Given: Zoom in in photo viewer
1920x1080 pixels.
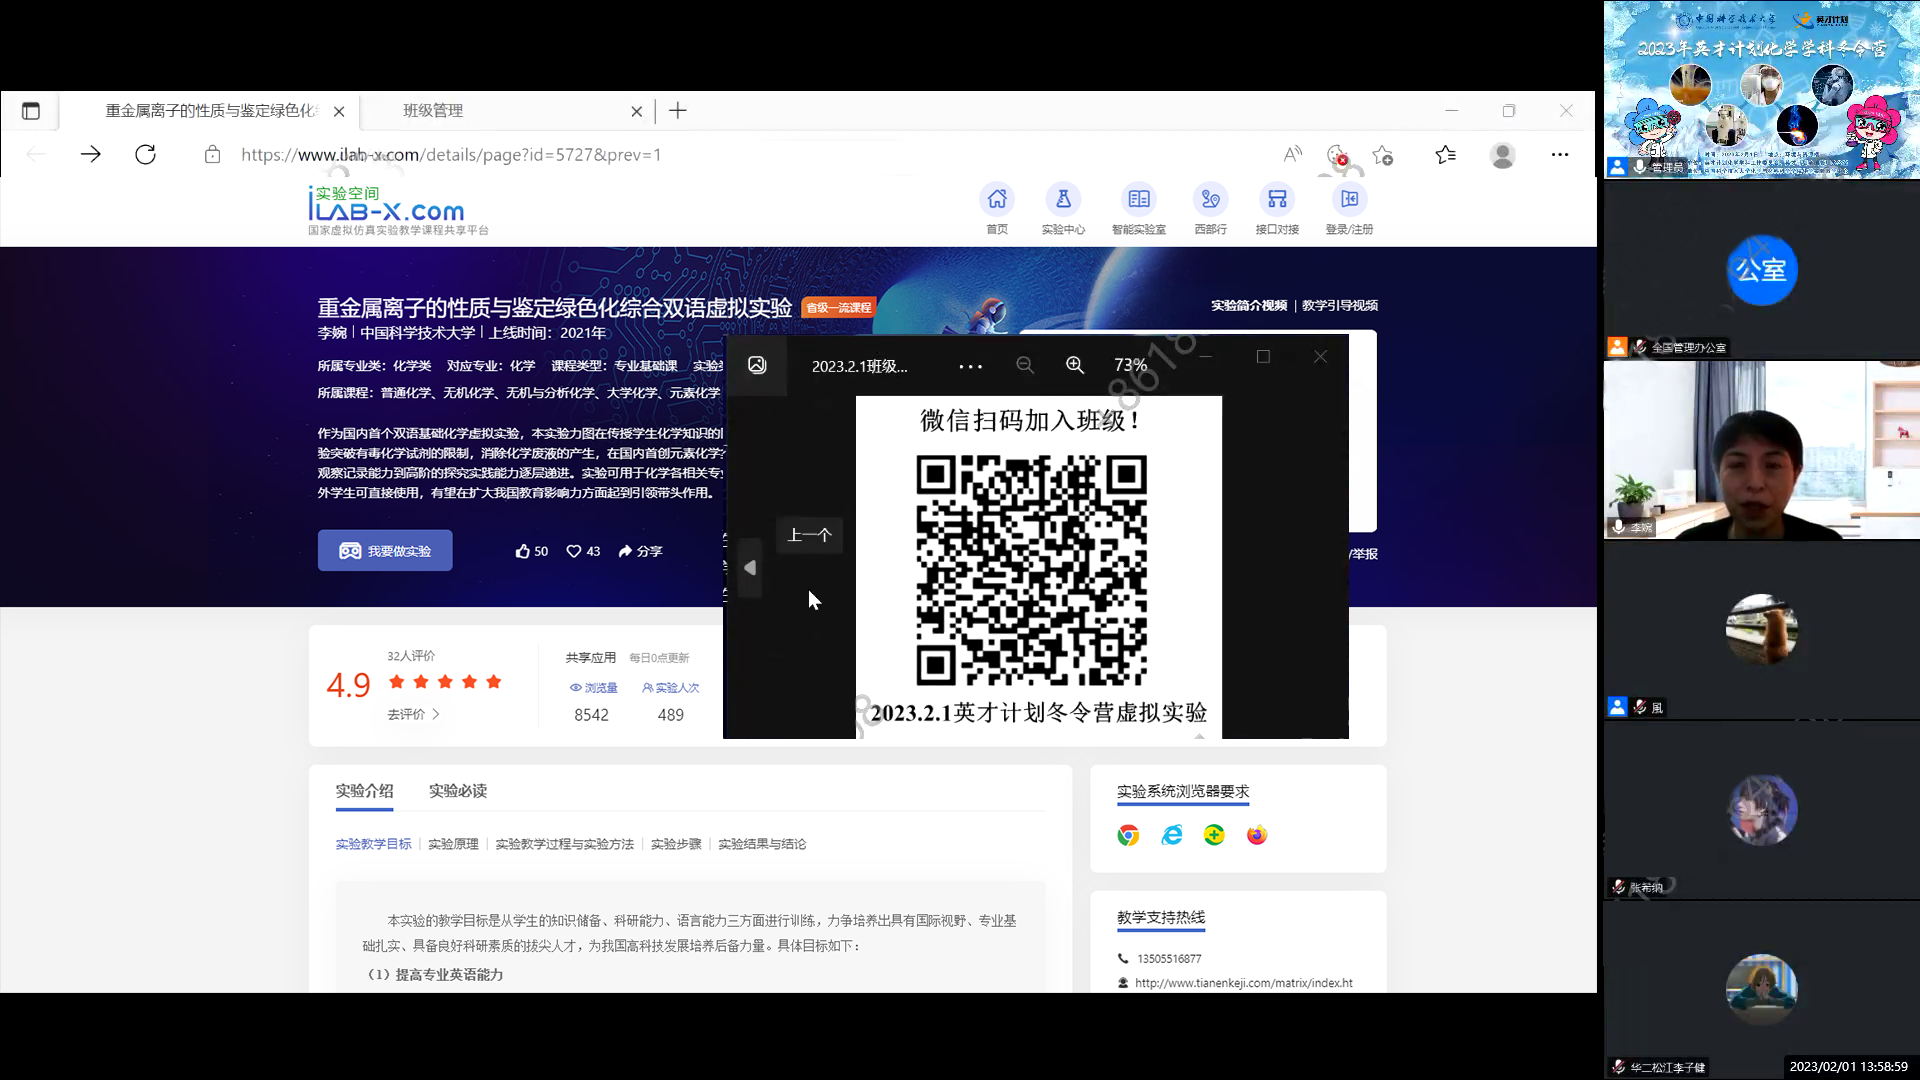Looking at the screenshot, I should coord(1075,365).
